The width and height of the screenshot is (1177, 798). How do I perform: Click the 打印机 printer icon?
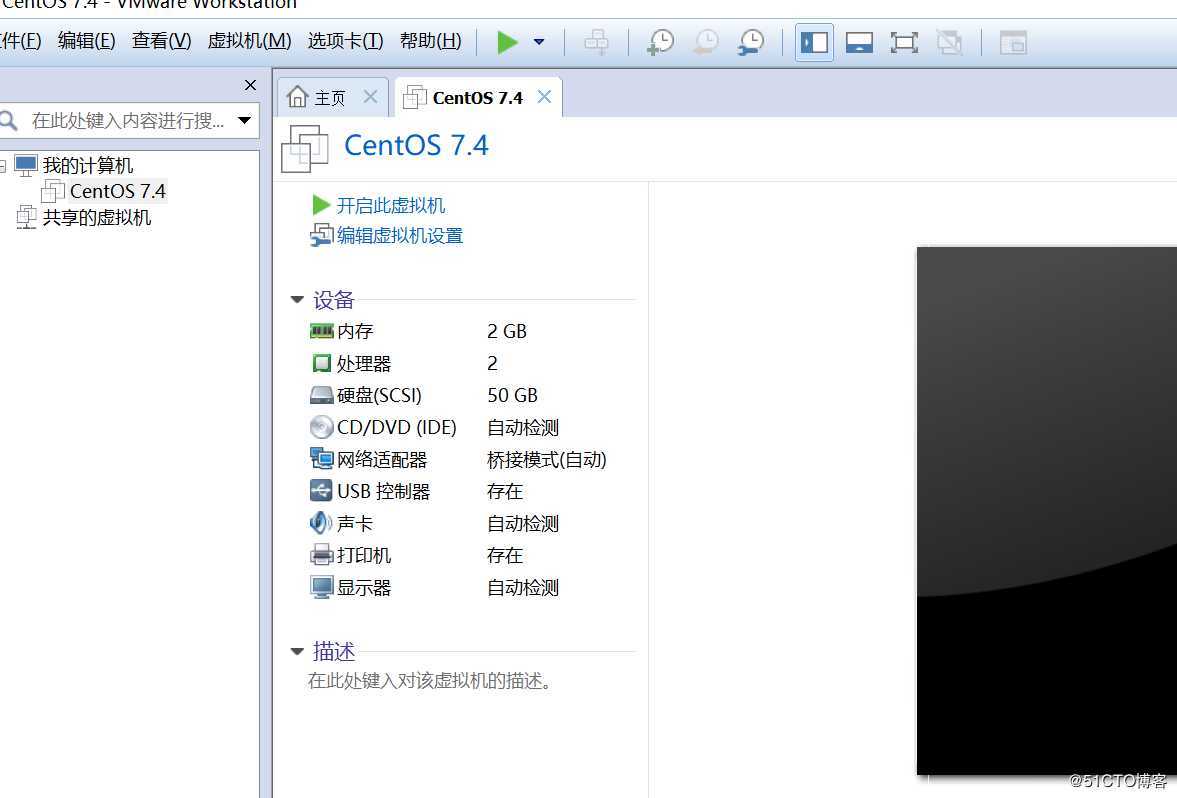pos(321,555)
